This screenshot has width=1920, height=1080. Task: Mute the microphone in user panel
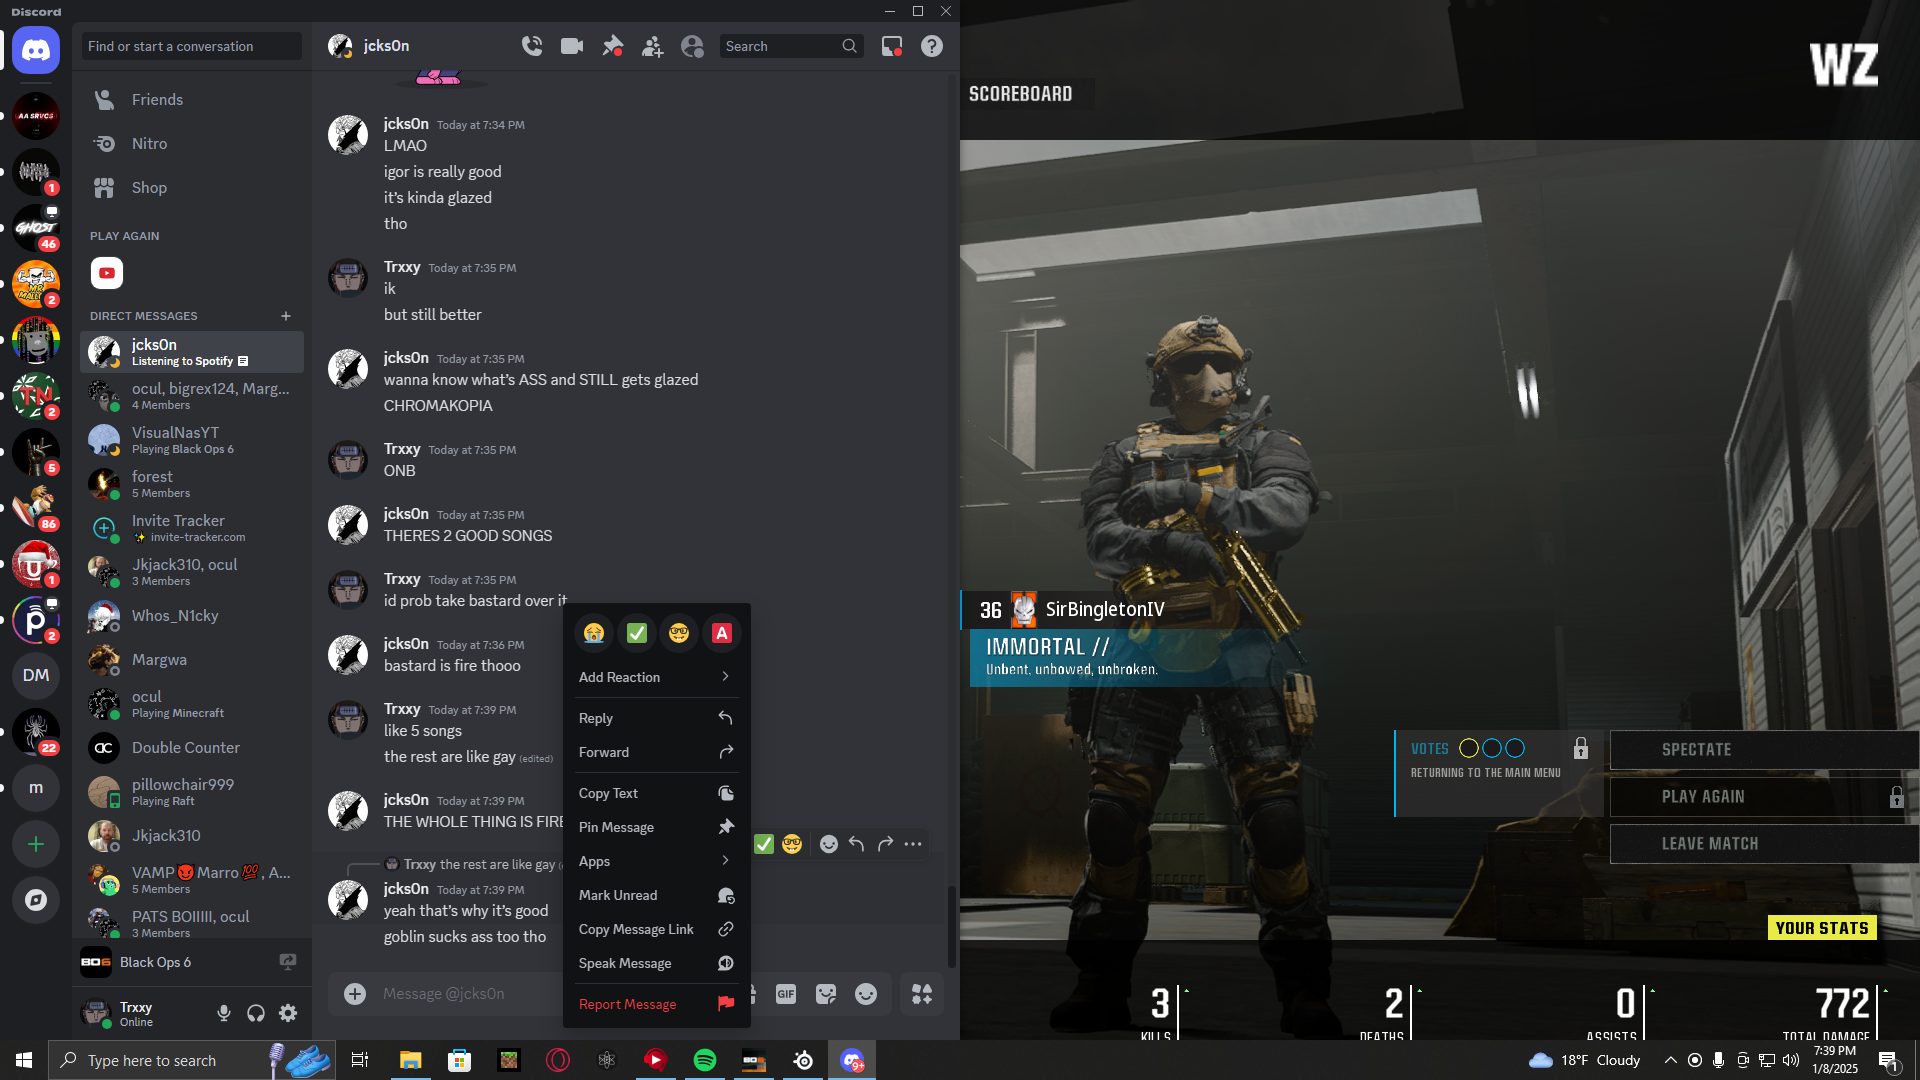tap(224, 1013)
